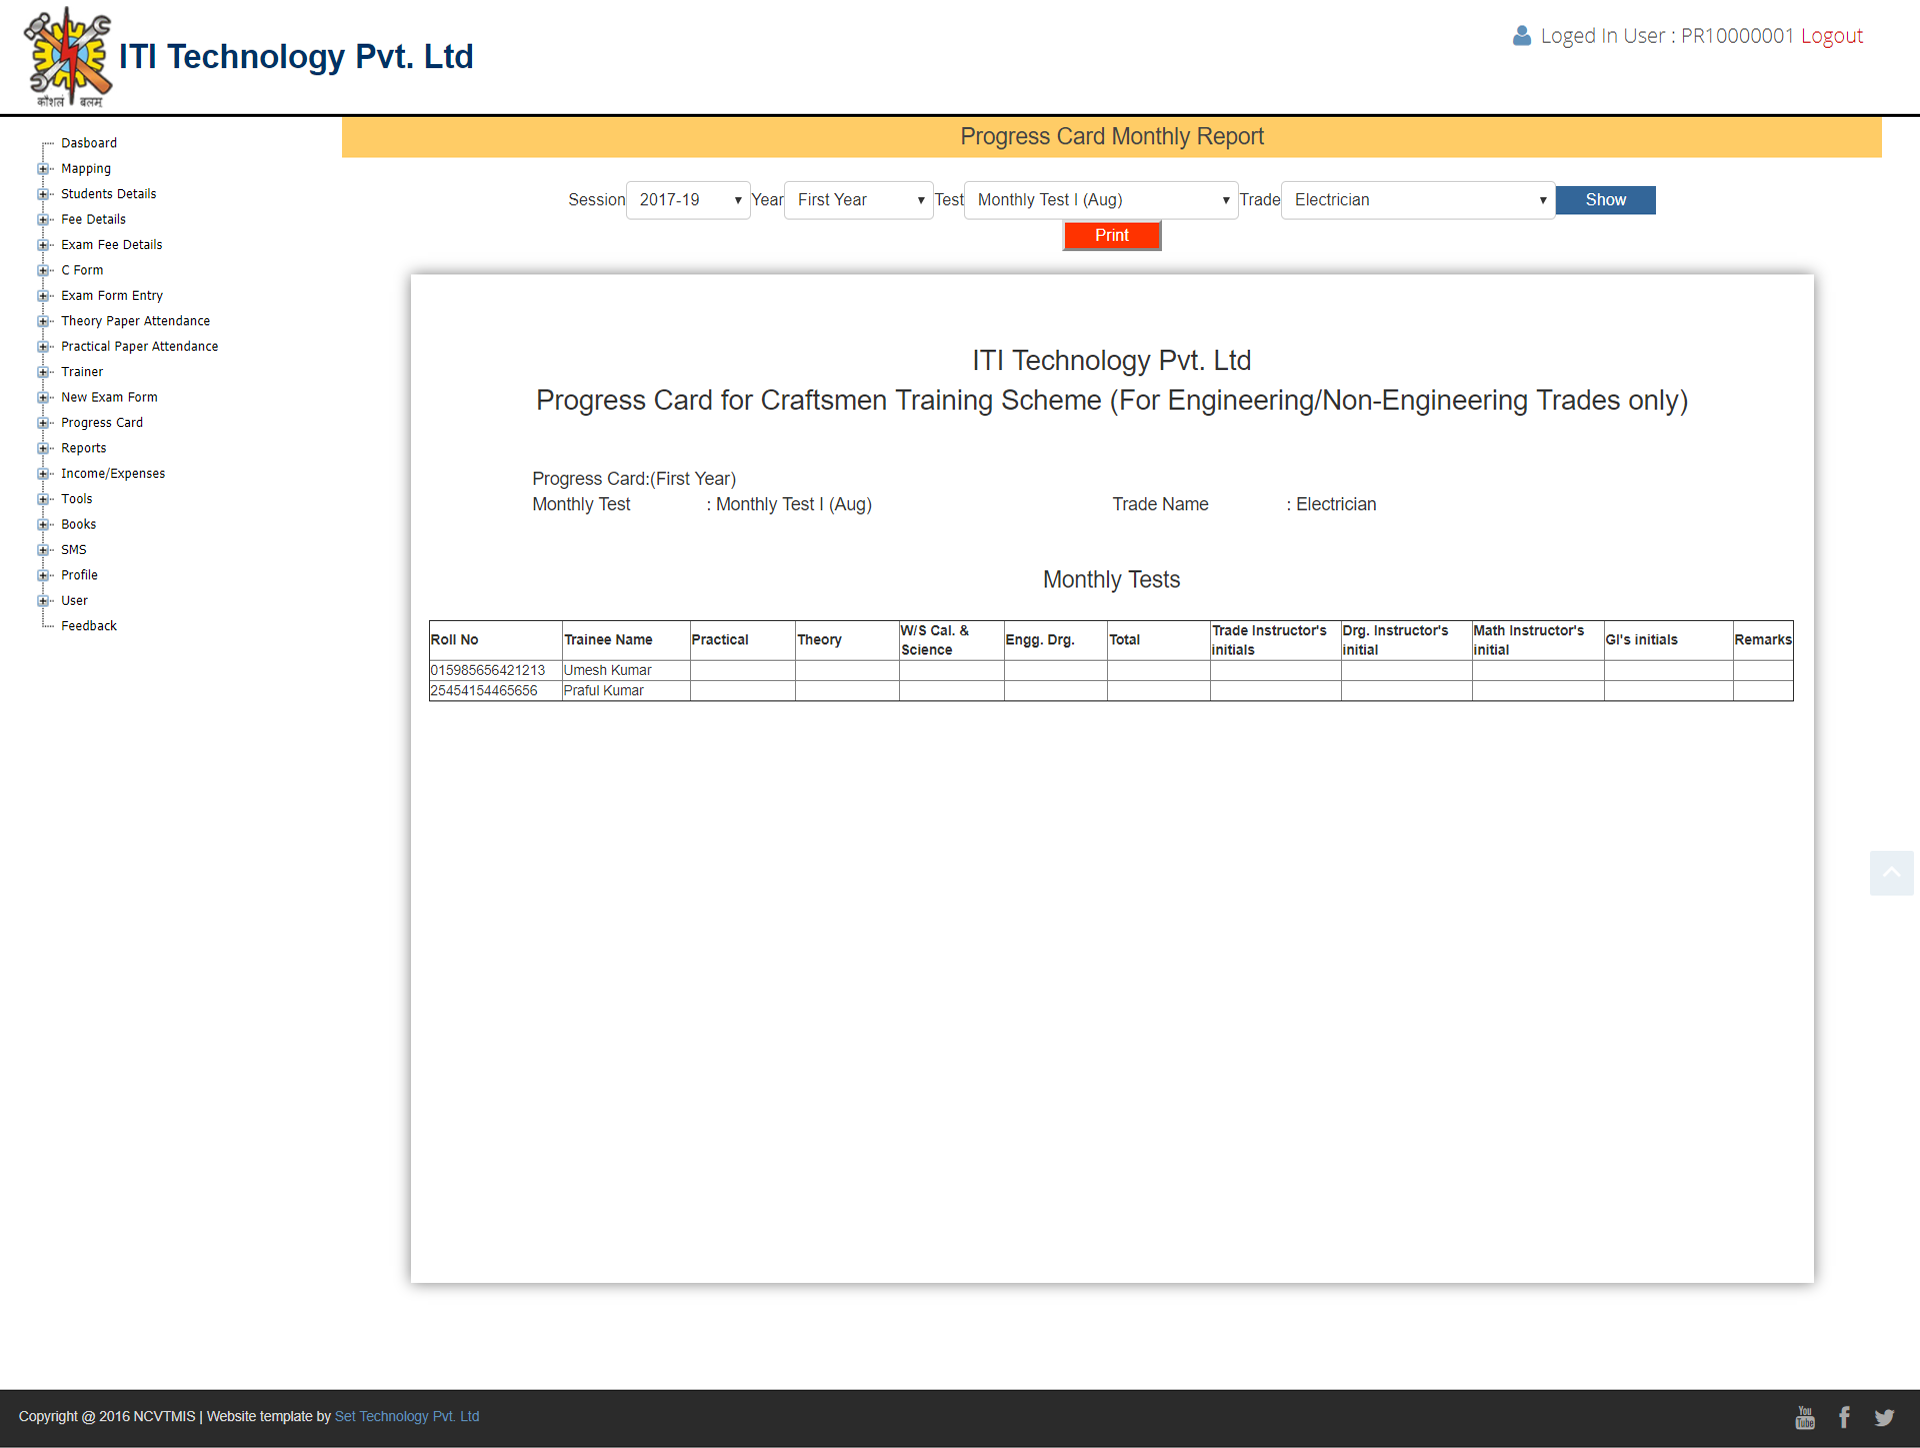Select Students Details in the sidebar

[108, 194]
